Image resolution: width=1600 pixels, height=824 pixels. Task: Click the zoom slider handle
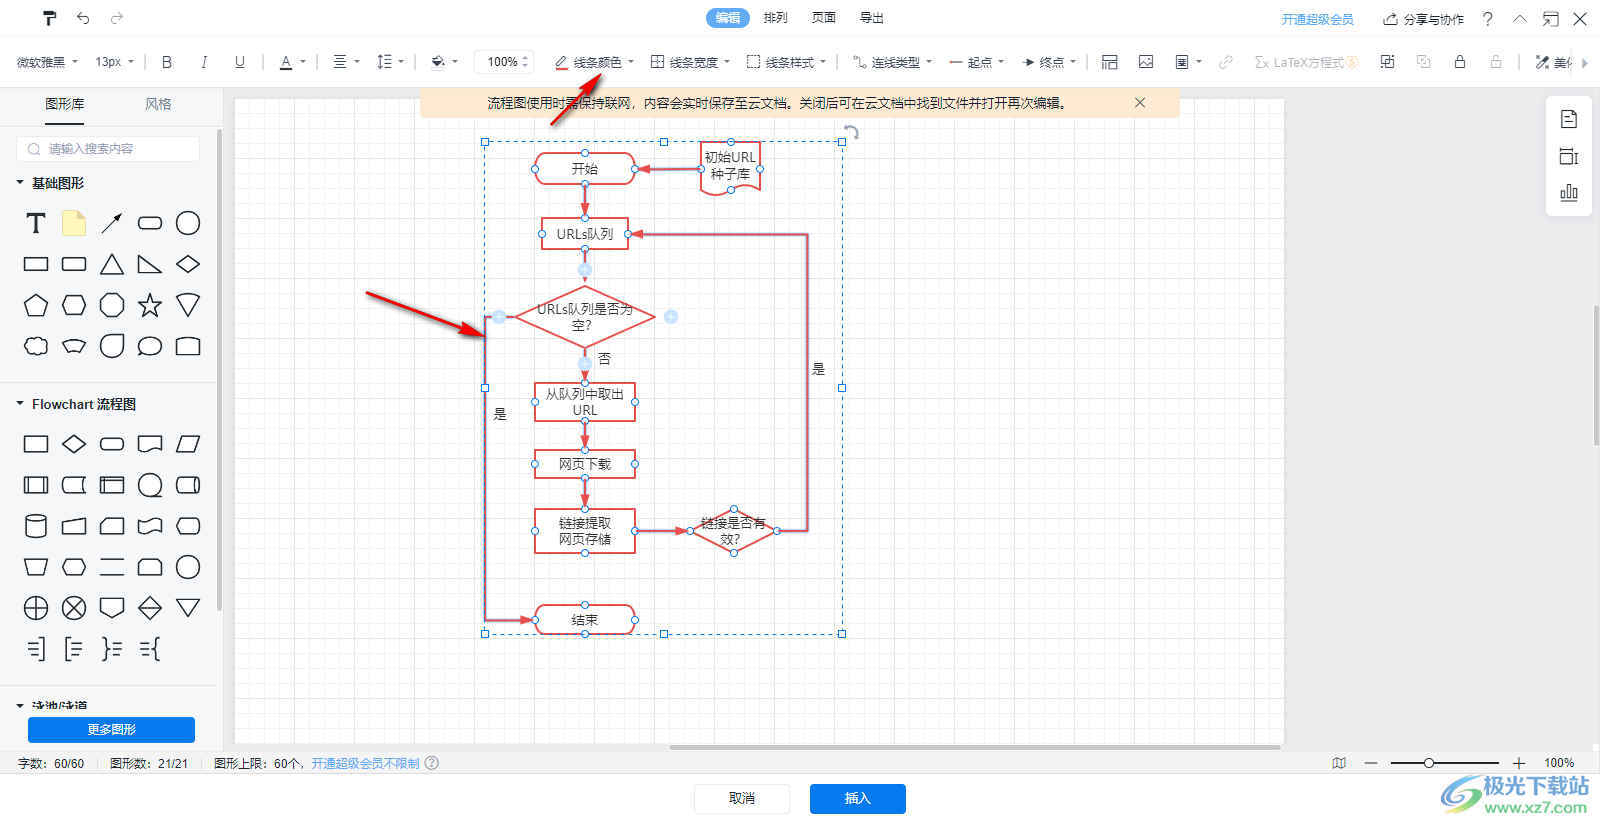[x=1429, y=763]
